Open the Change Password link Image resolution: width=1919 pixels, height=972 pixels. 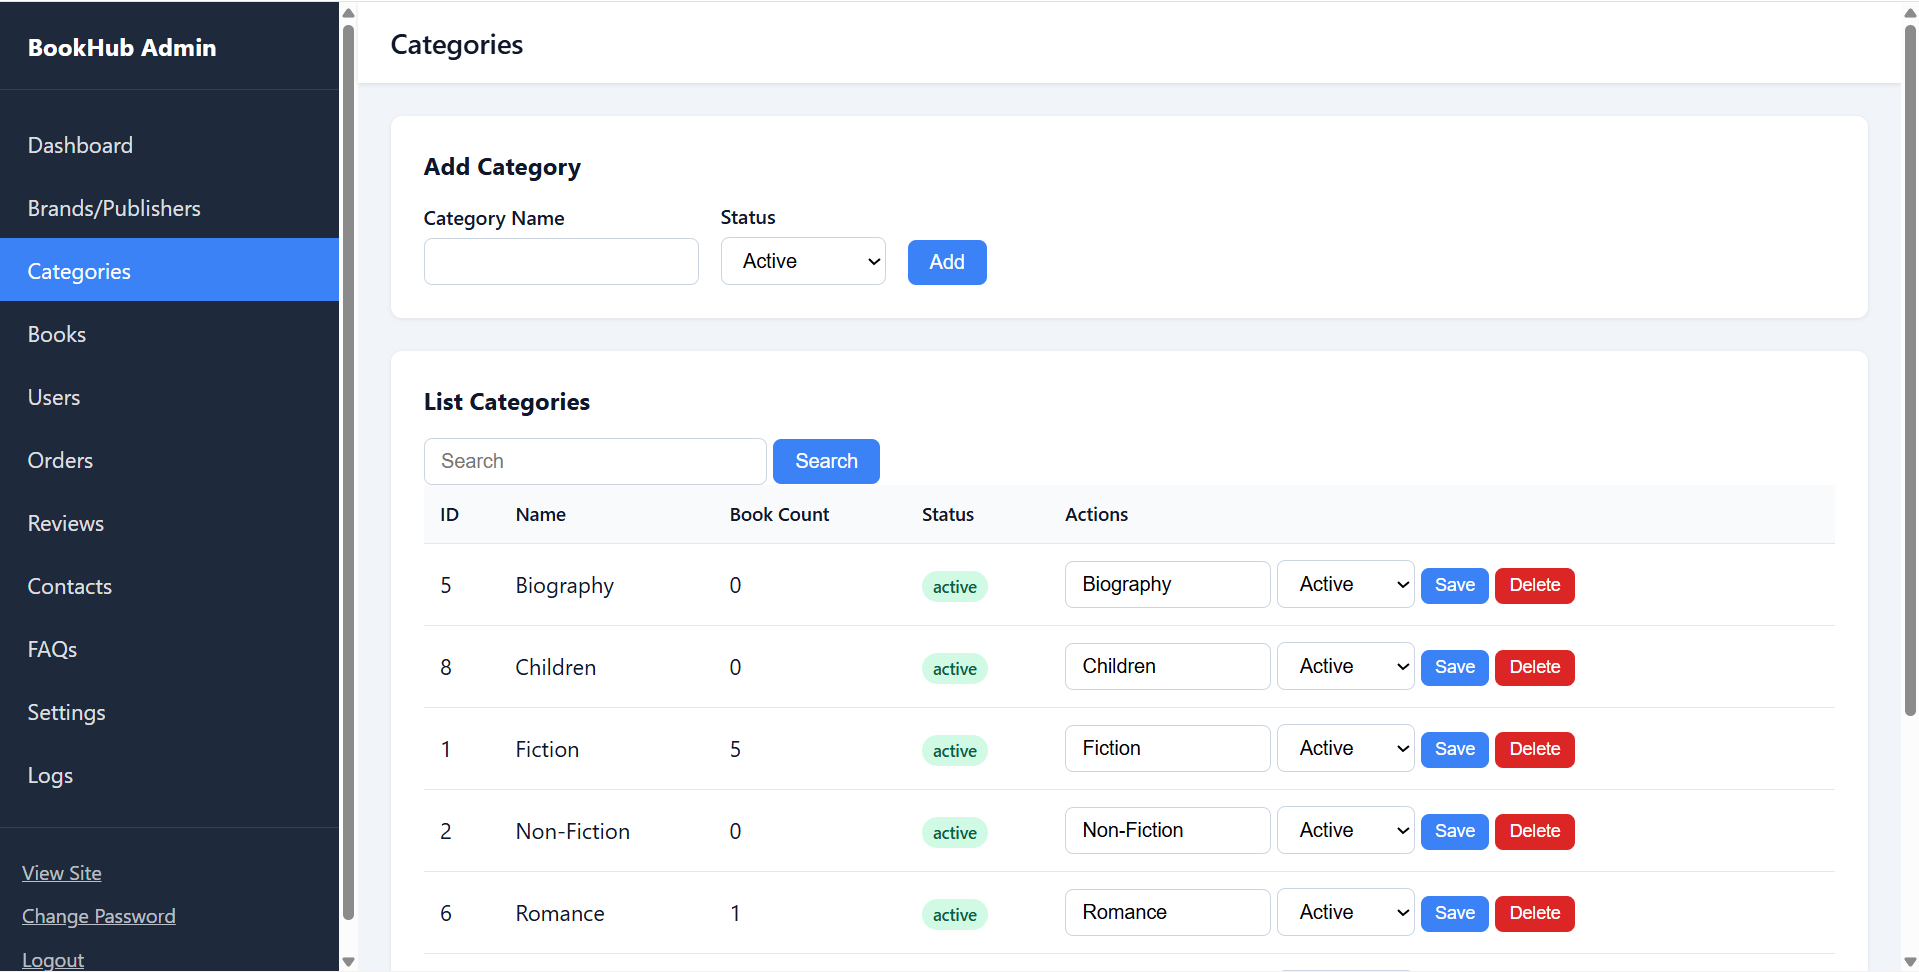(x=99, y=916)
